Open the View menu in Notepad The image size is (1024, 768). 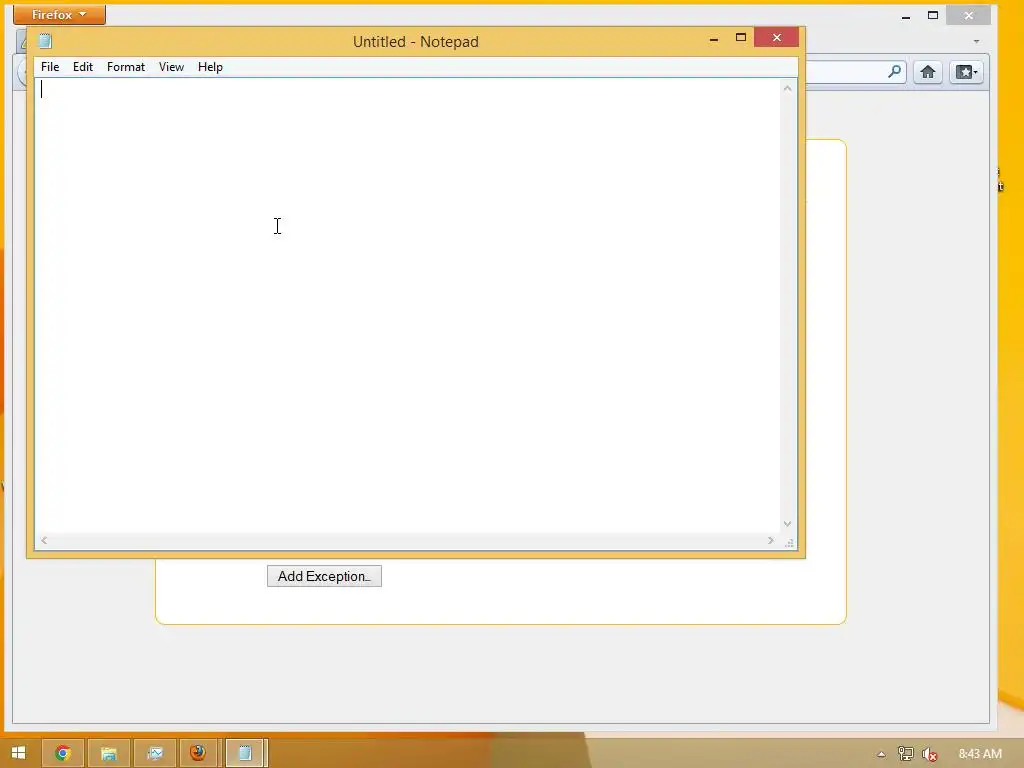click(171, 67)
